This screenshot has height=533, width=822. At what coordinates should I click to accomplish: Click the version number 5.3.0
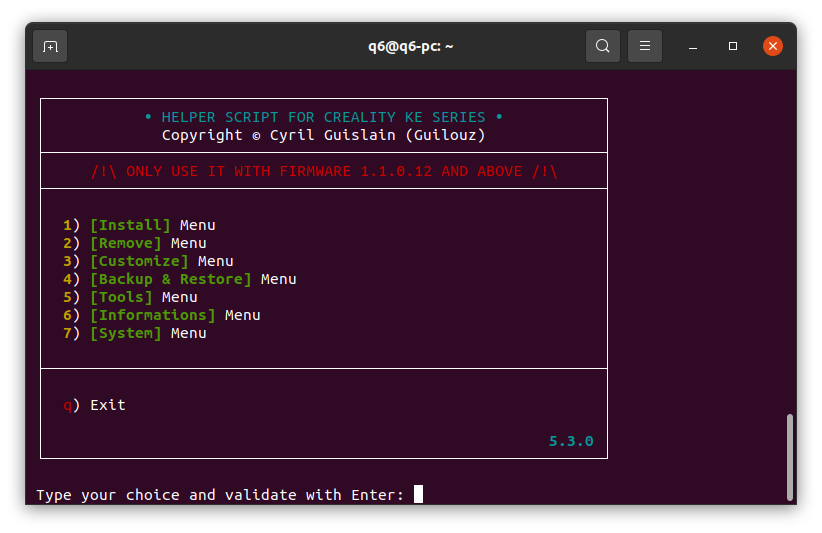pyautogui.click(x=571, y=441)
